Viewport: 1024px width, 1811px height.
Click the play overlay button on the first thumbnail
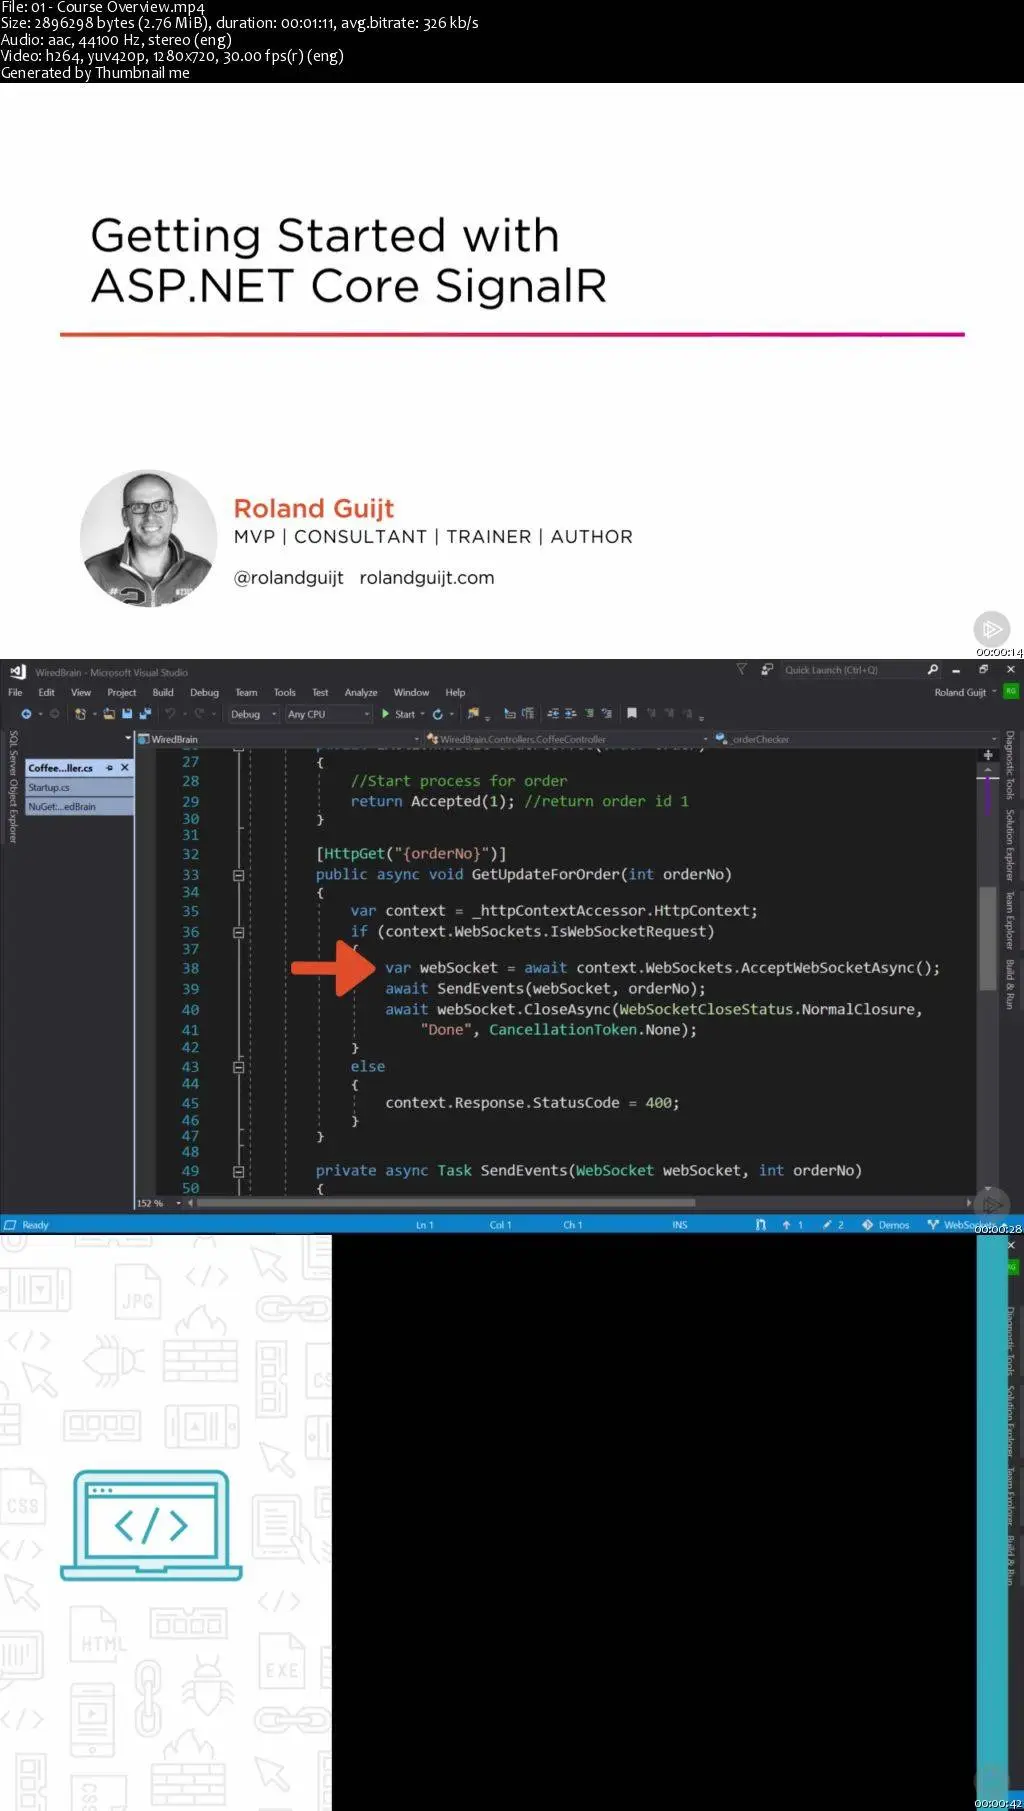(991, 629)
